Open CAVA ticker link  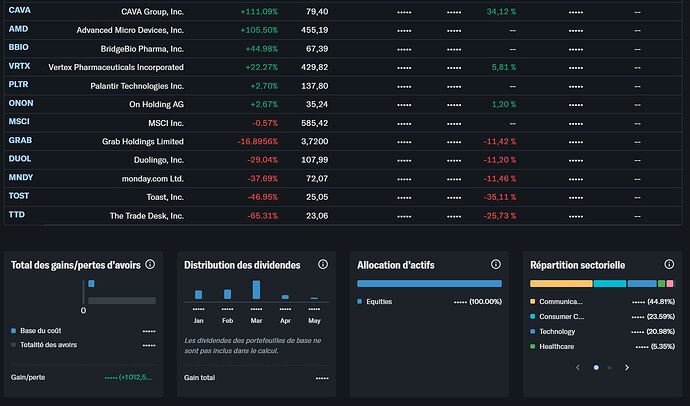pyautogui.click(x=20, y=10)
